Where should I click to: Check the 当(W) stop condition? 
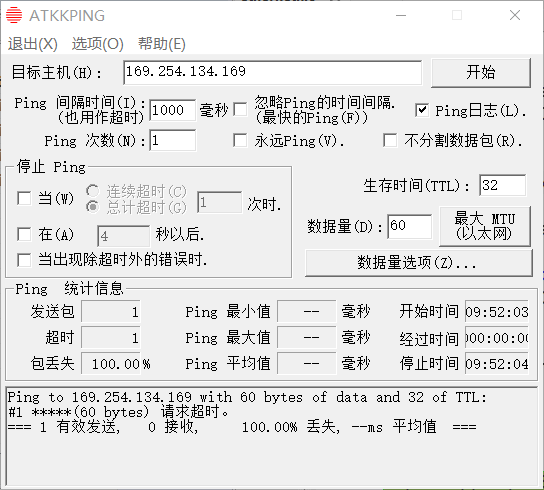[24, 198]
